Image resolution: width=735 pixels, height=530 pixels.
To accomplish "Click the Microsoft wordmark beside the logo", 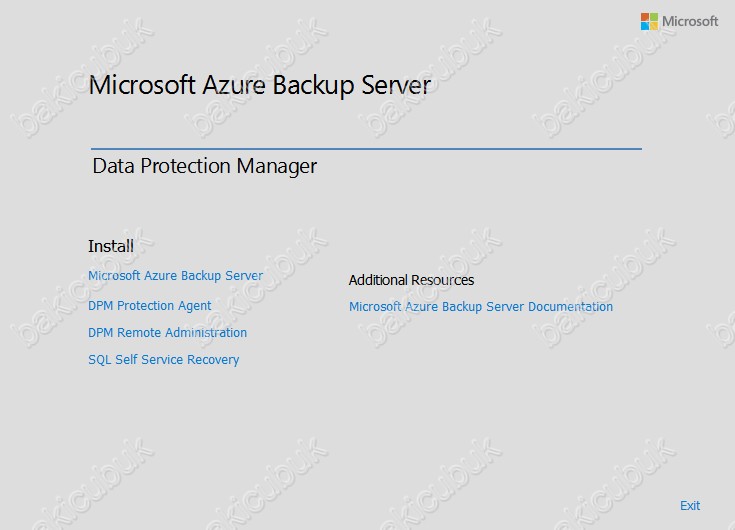I will [690, 22].
